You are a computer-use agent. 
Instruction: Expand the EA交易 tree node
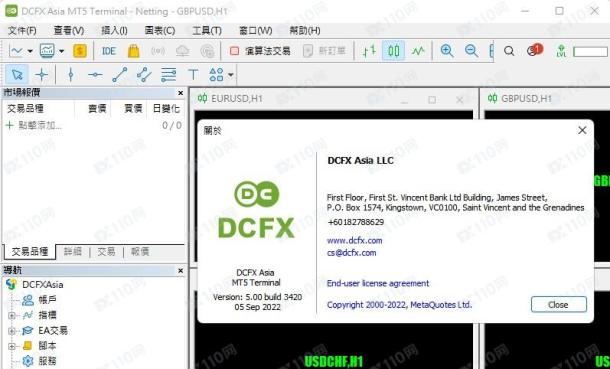pos(11,331)
